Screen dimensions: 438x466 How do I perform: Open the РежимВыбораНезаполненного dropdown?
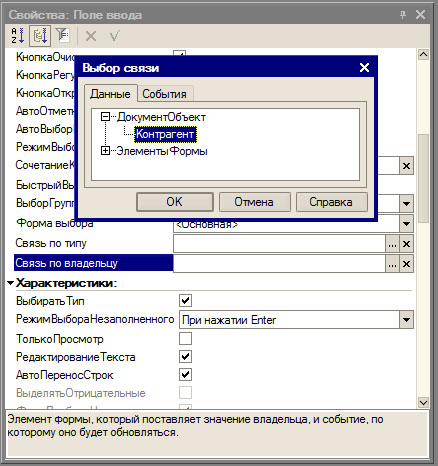(x=406, y=320)
